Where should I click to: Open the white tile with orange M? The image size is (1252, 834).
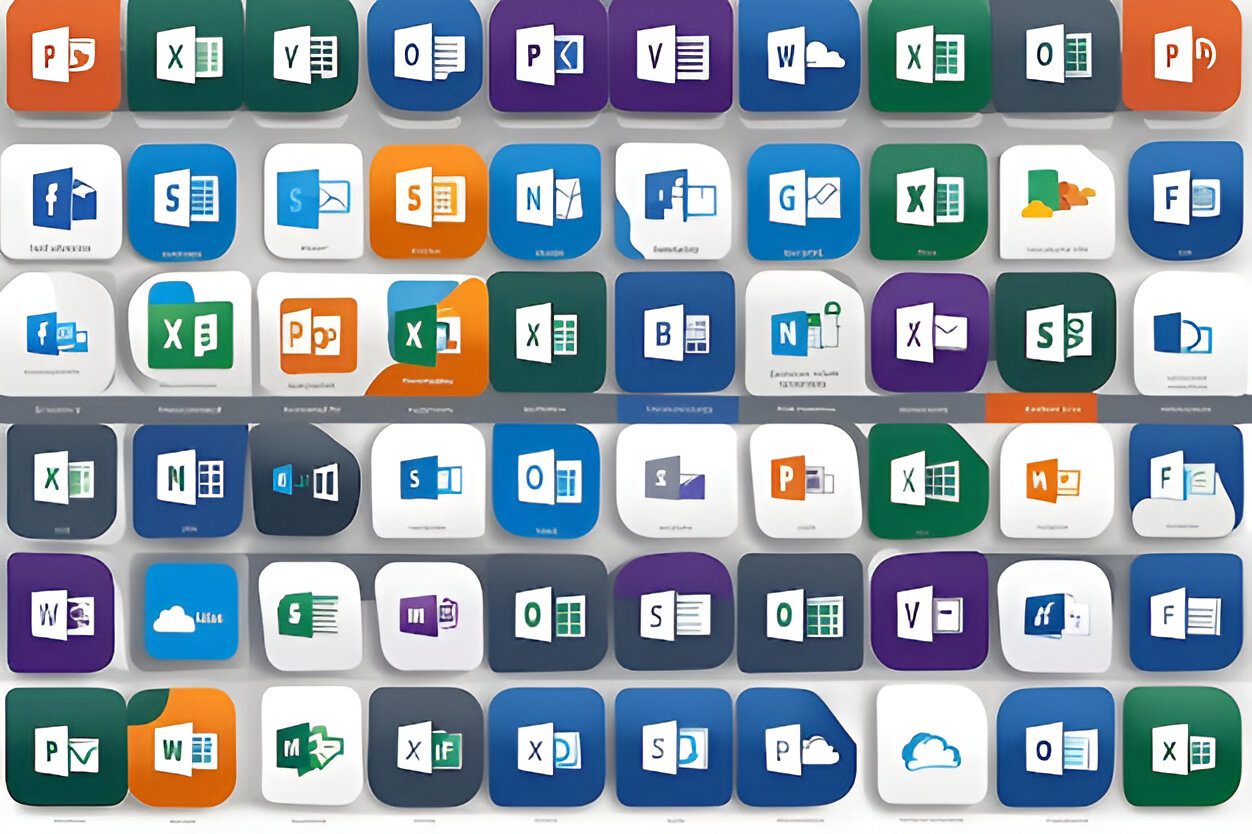[x=1056, y=480]
